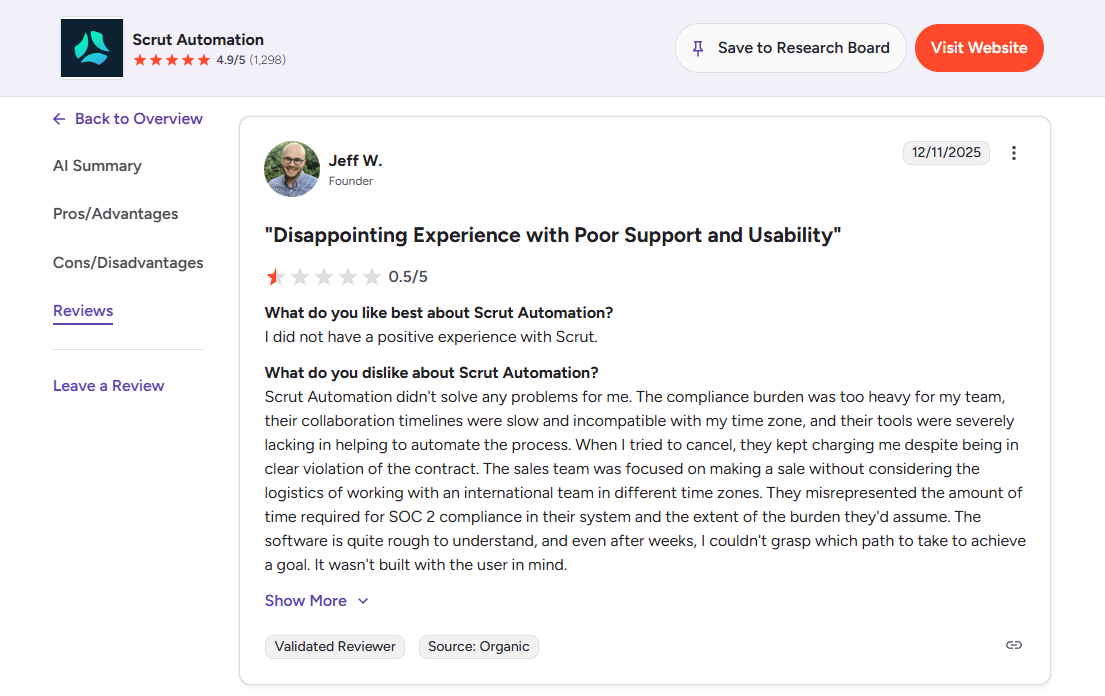Click the Leave a Review link

pos(108,385)
